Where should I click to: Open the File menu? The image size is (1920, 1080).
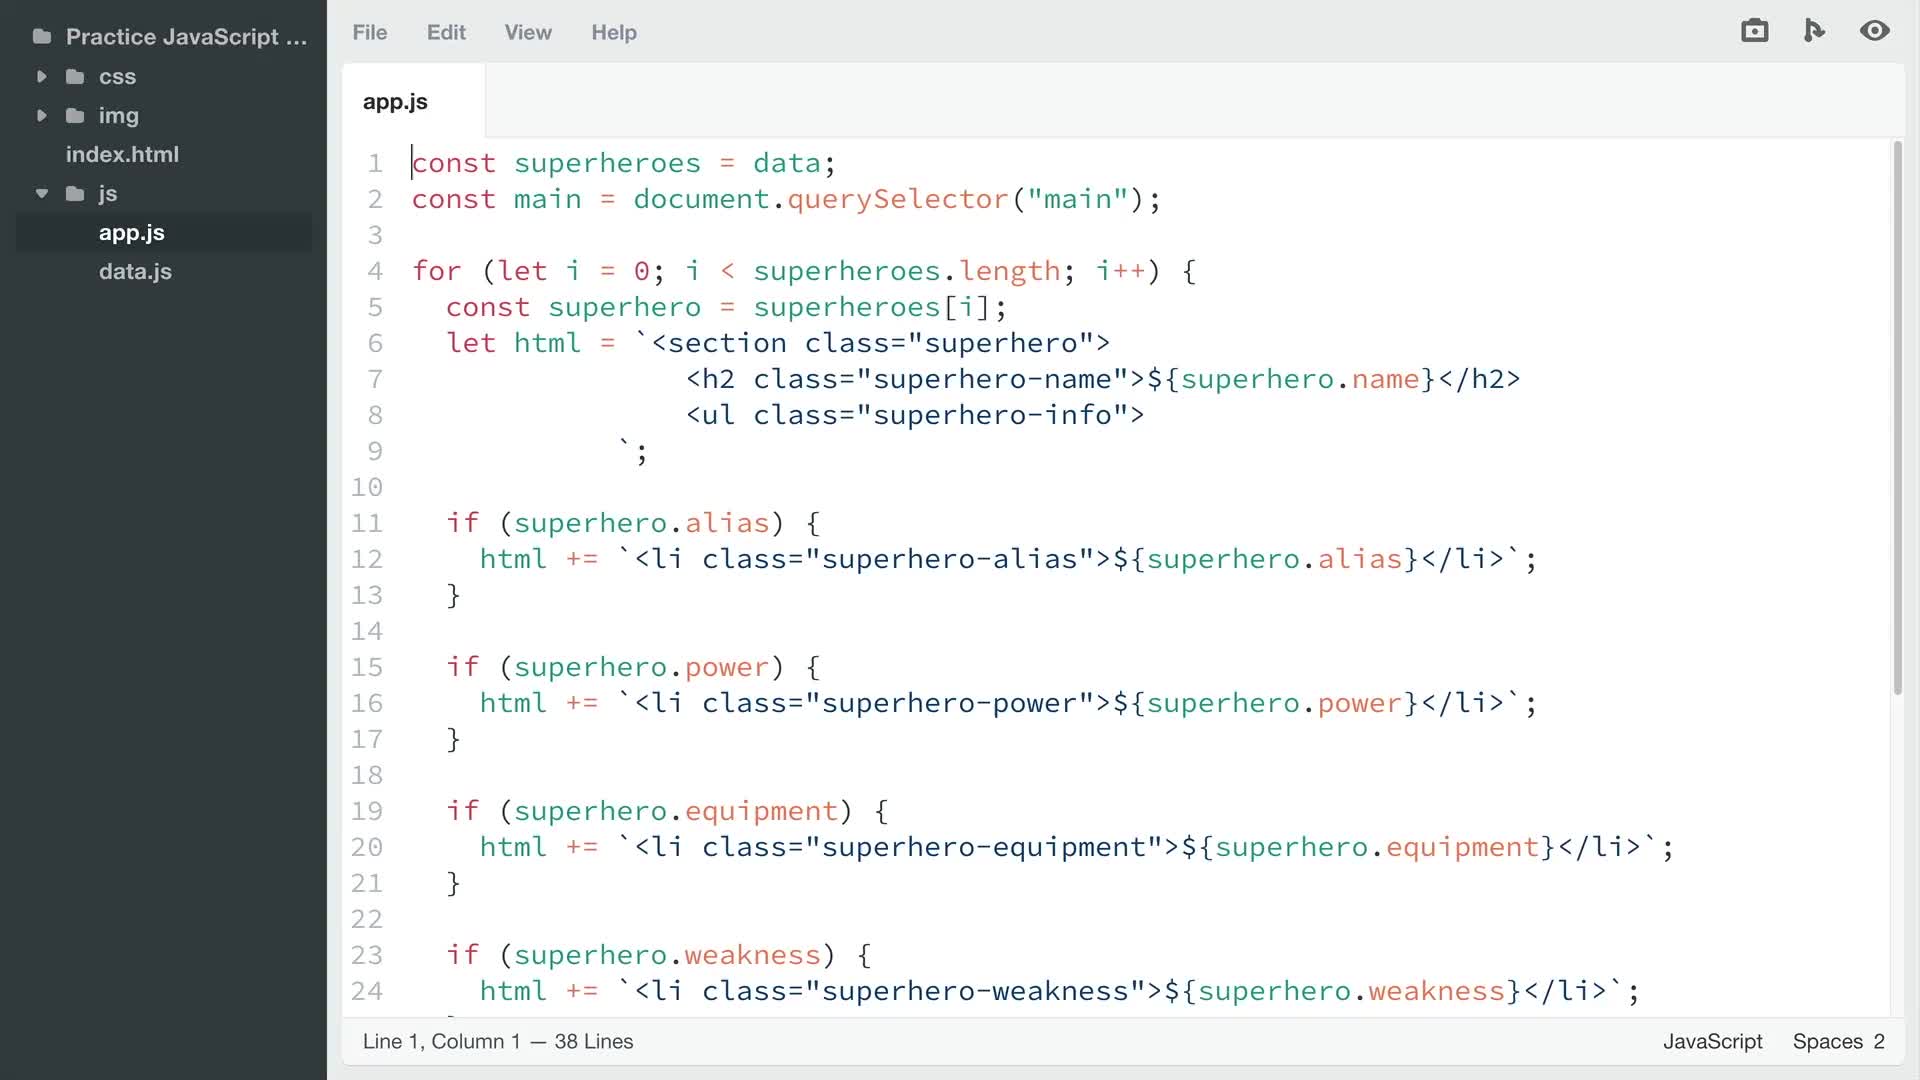369,32
